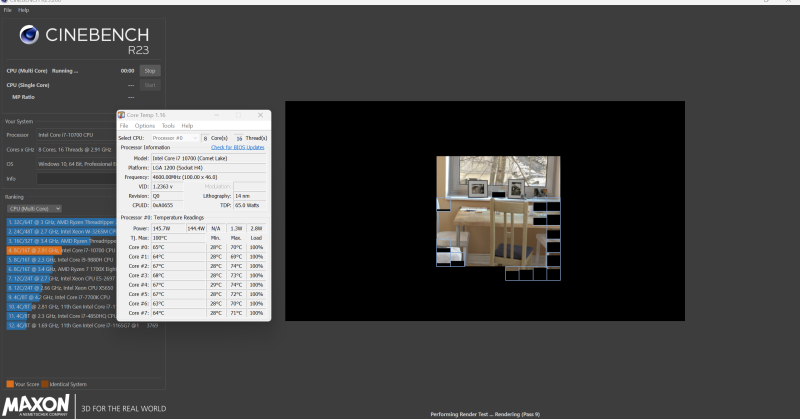Click the CPU Single Core Start button

point(150,84)
